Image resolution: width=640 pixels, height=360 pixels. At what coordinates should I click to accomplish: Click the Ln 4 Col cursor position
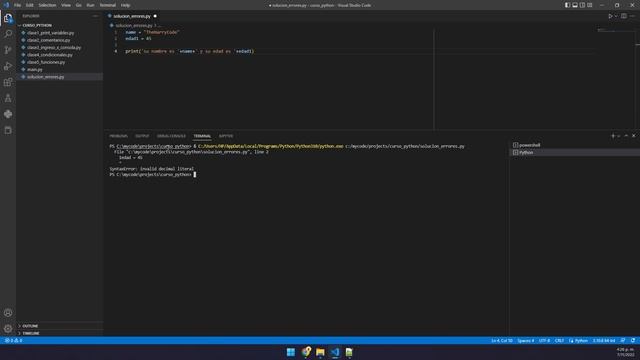[x=502, y=340]
